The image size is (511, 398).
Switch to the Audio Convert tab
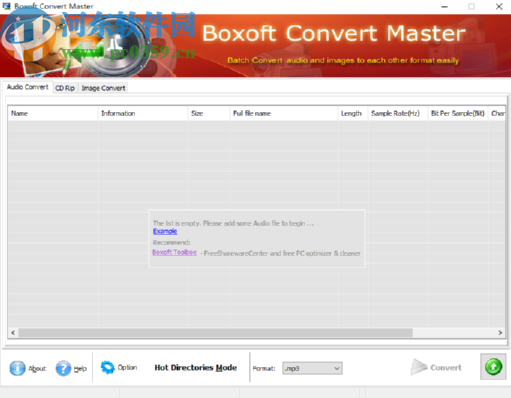(28, 87)
